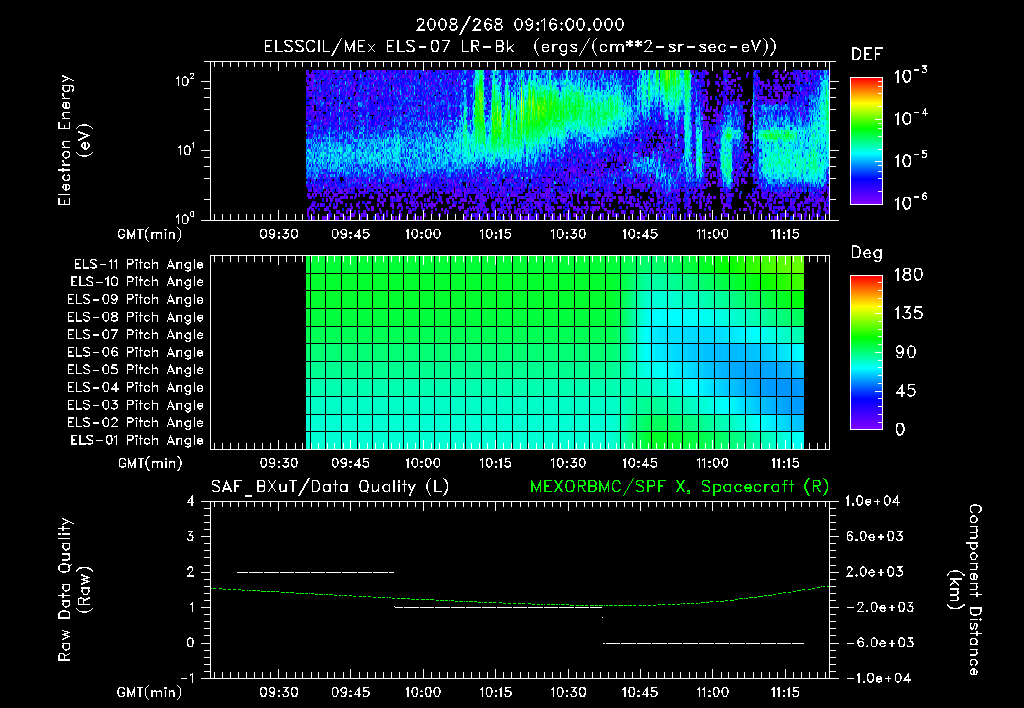The width and height of the screenshot is (1024, 708).
Task: Click the Electron Energy (eV) axis label
Action: (74, 140)
